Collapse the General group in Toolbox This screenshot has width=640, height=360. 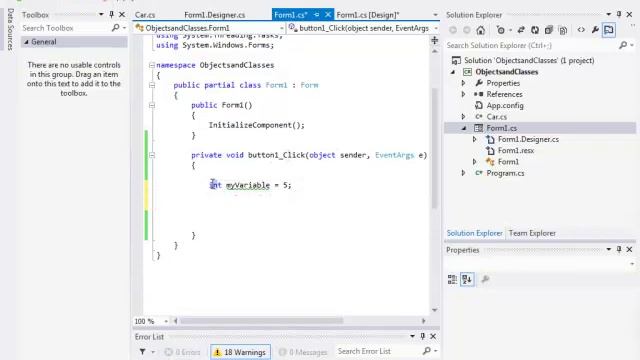(27, 42)
